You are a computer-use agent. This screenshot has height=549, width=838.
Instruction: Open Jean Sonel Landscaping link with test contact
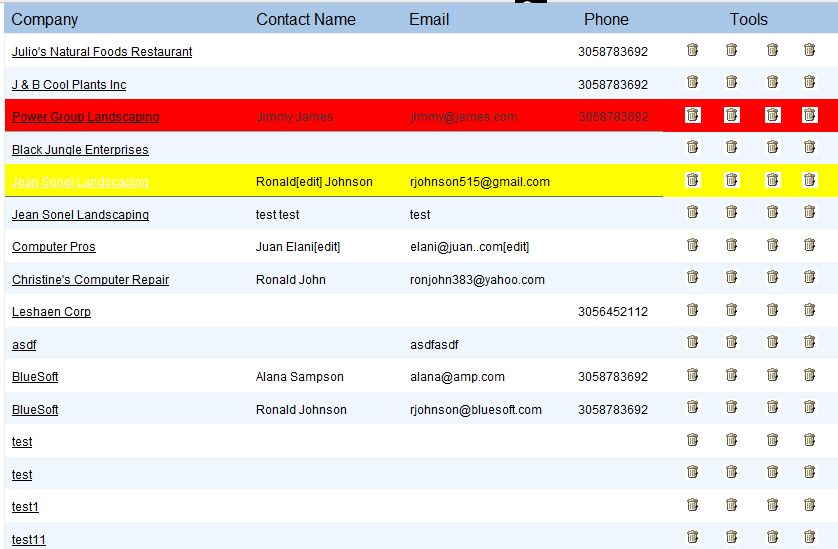coord(80,214)
